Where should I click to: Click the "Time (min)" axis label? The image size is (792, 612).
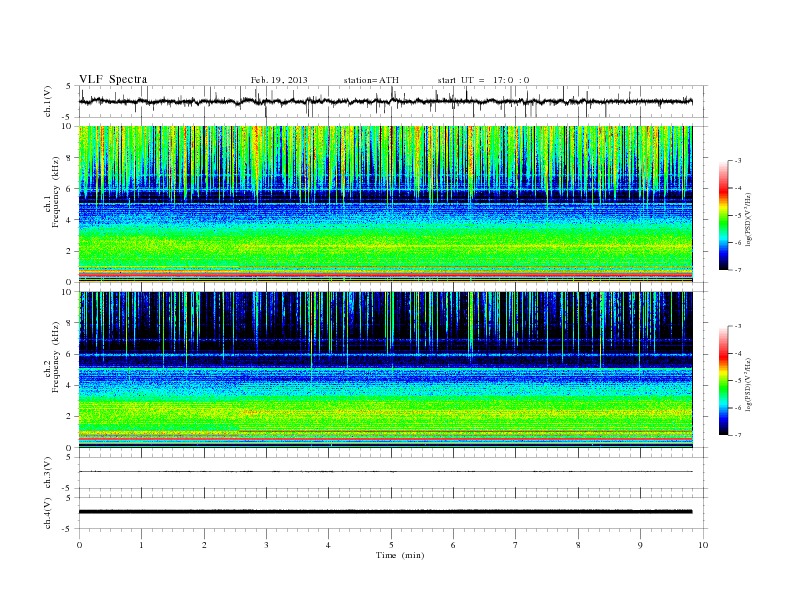[400, 555]
